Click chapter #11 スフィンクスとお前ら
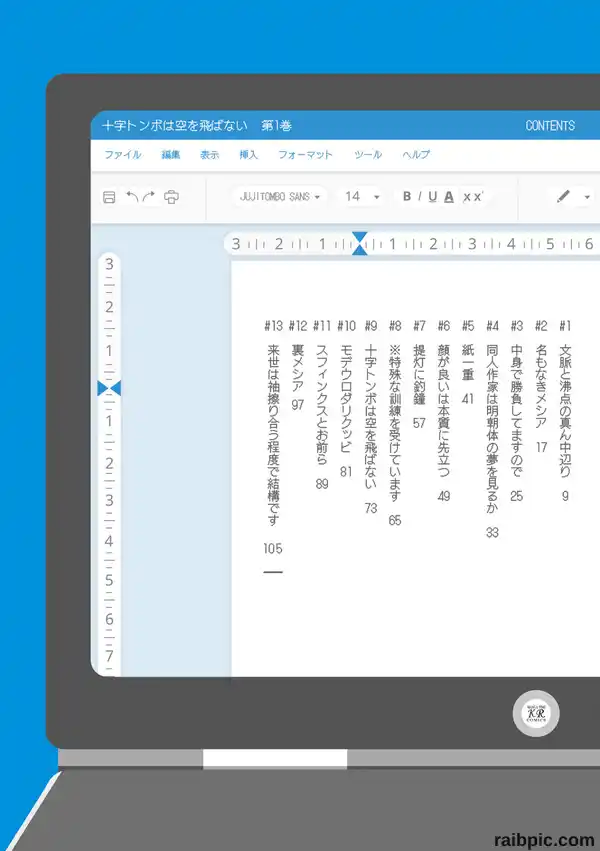 (x=322, y=404)
